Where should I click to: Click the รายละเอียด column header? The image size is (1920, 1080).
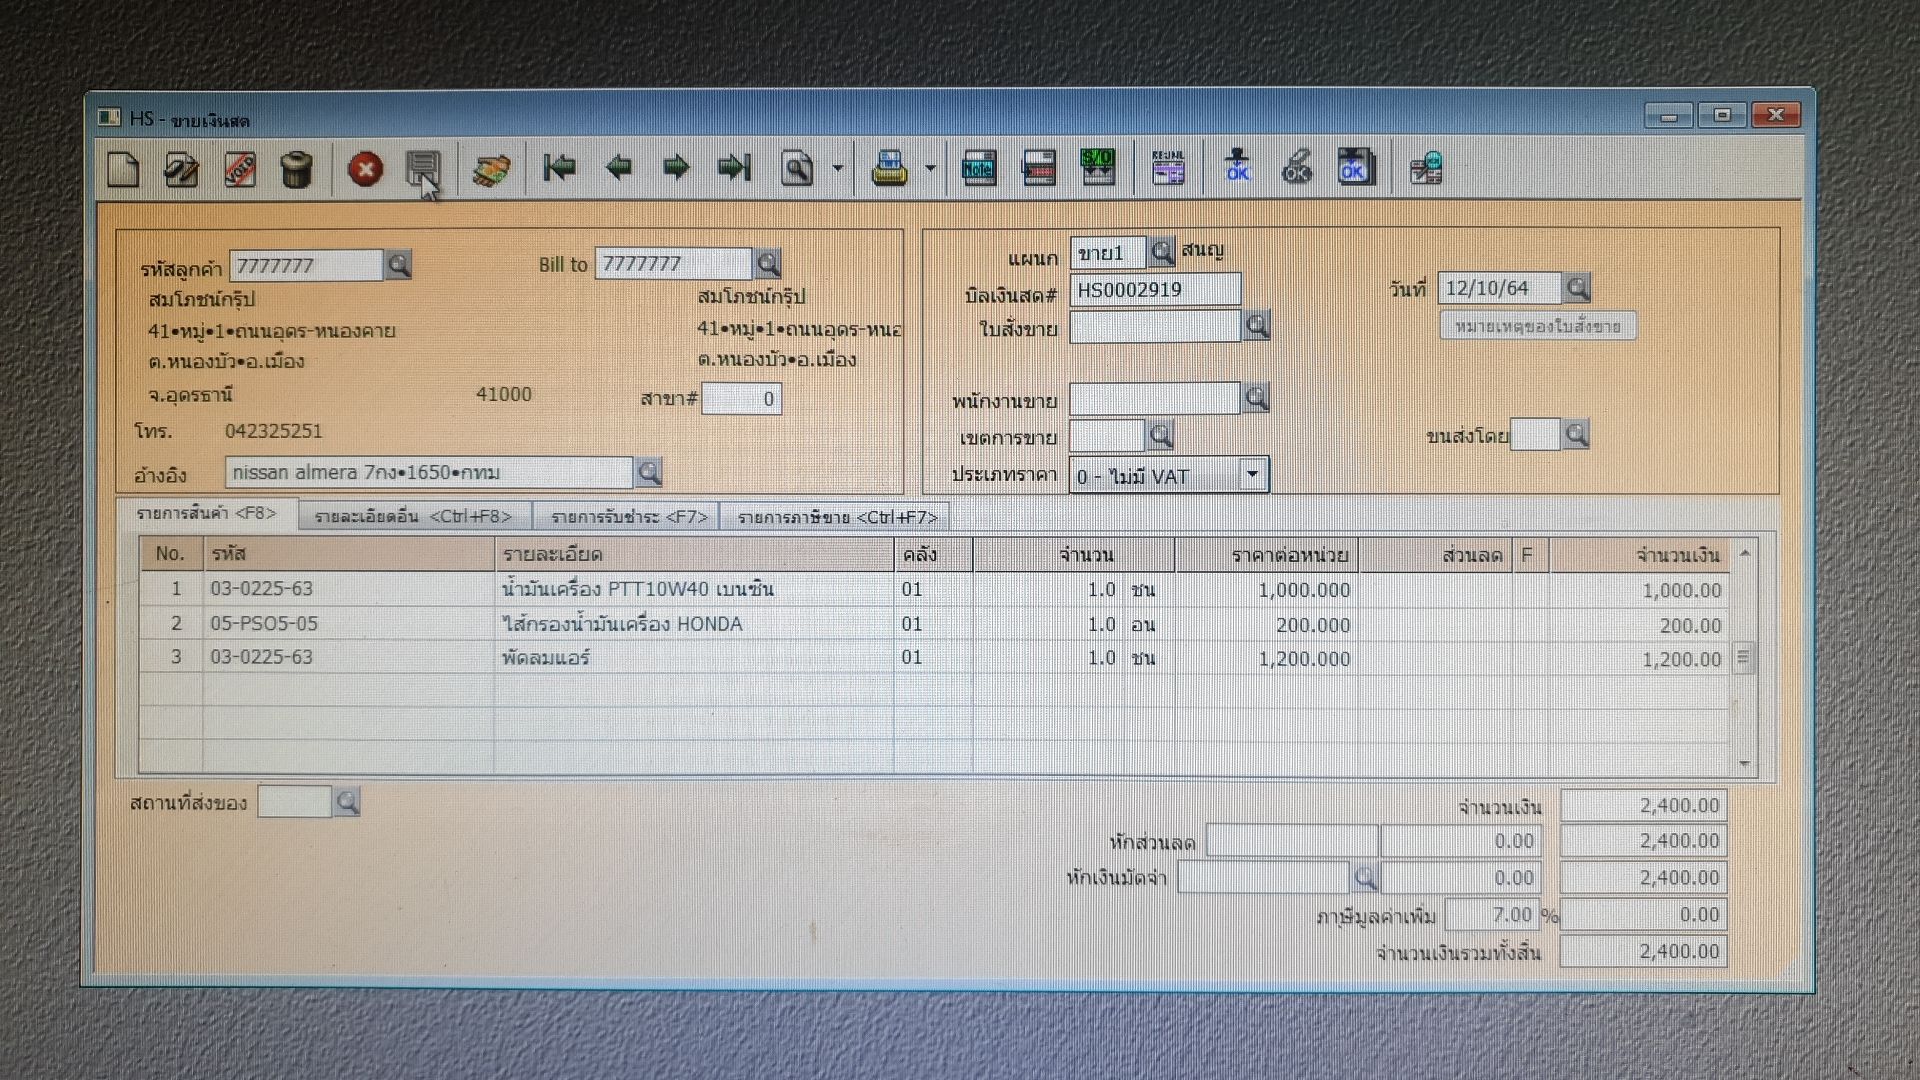[694, 554]
